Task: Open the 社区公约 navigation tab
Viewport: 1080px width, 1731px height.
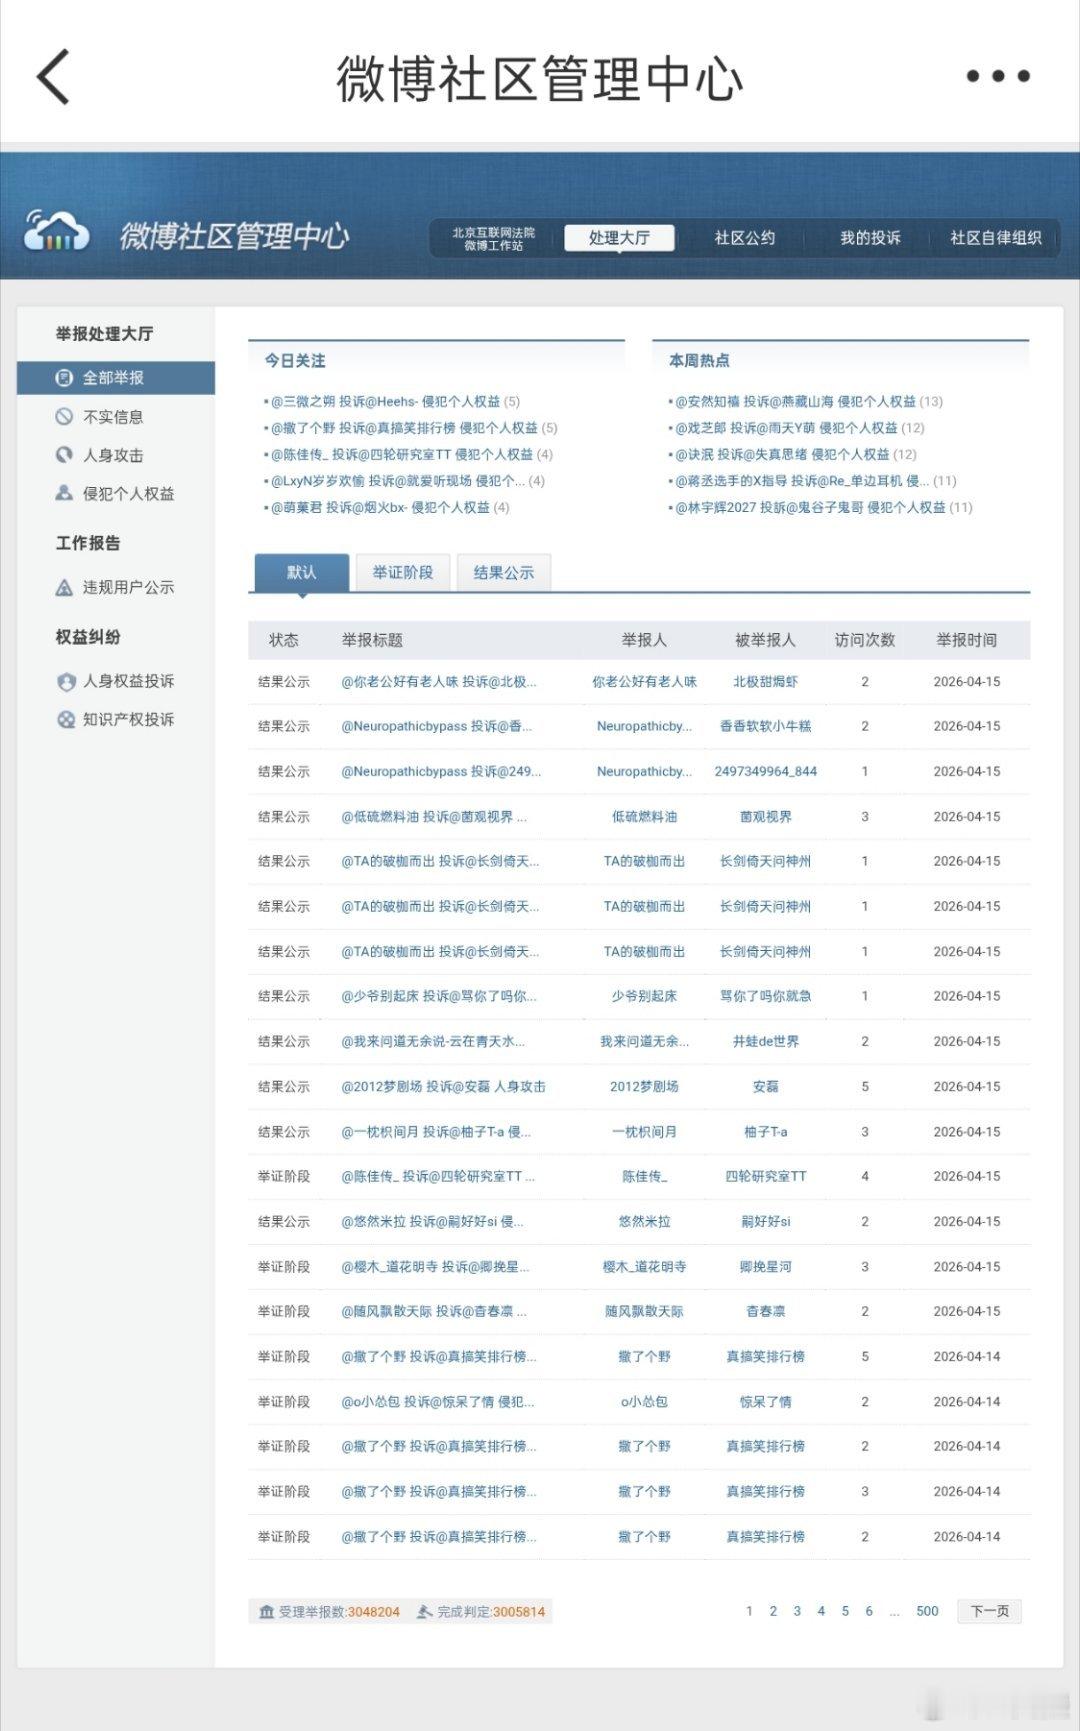Action: point(745,238)
